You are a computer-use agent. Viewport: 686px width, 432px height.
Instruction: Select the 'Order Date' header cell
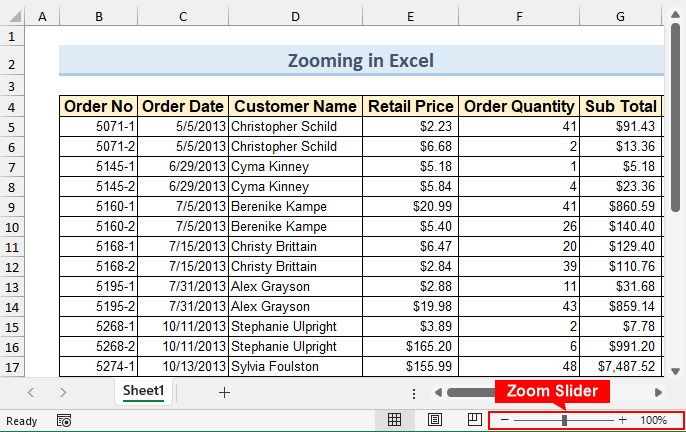(183, 106)
